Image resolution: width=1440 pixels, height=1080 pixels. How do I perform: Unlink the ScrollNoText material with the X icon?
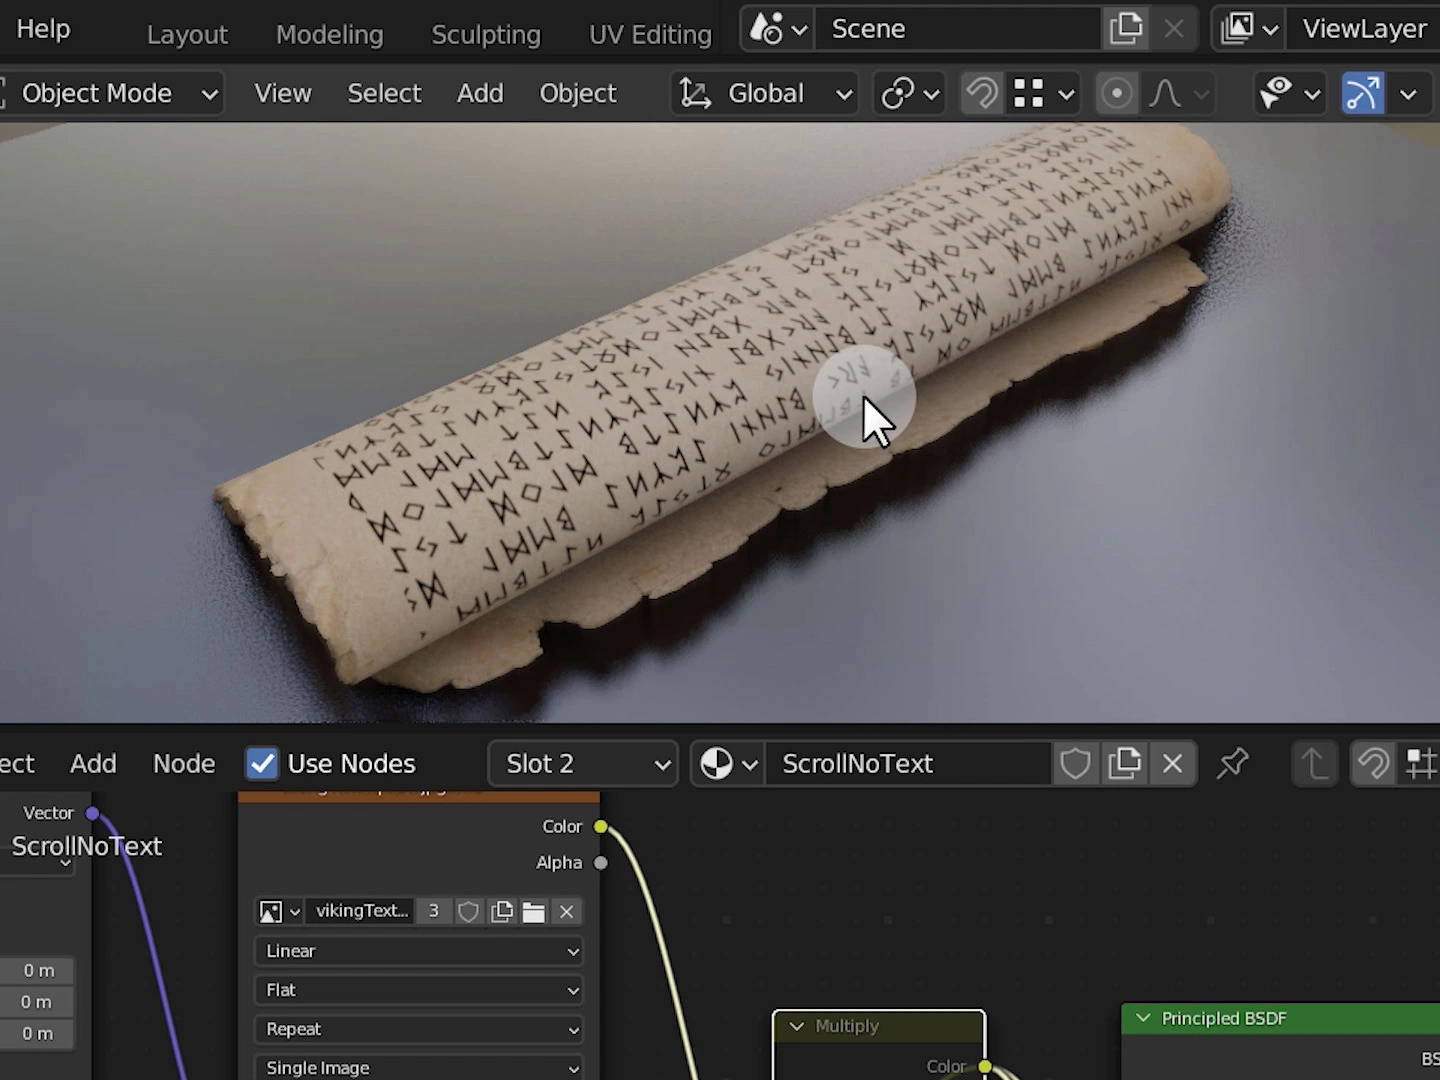point(1172,764)
